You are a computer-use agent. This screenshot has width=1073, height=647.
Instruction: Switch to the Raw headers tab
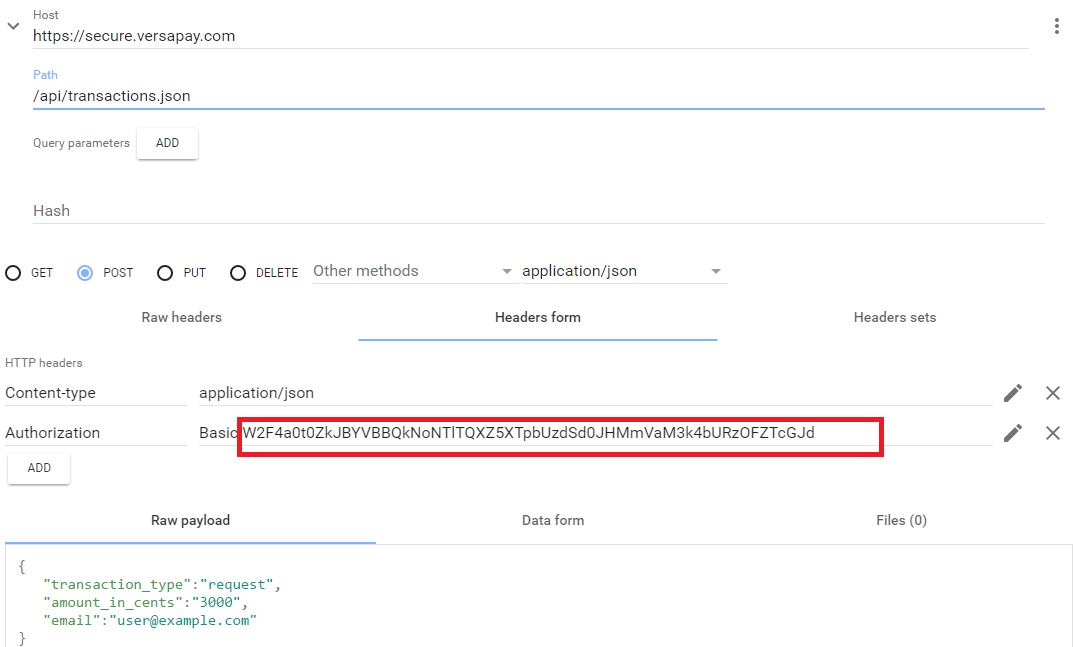pyautogui.click(x=181, y=317)
